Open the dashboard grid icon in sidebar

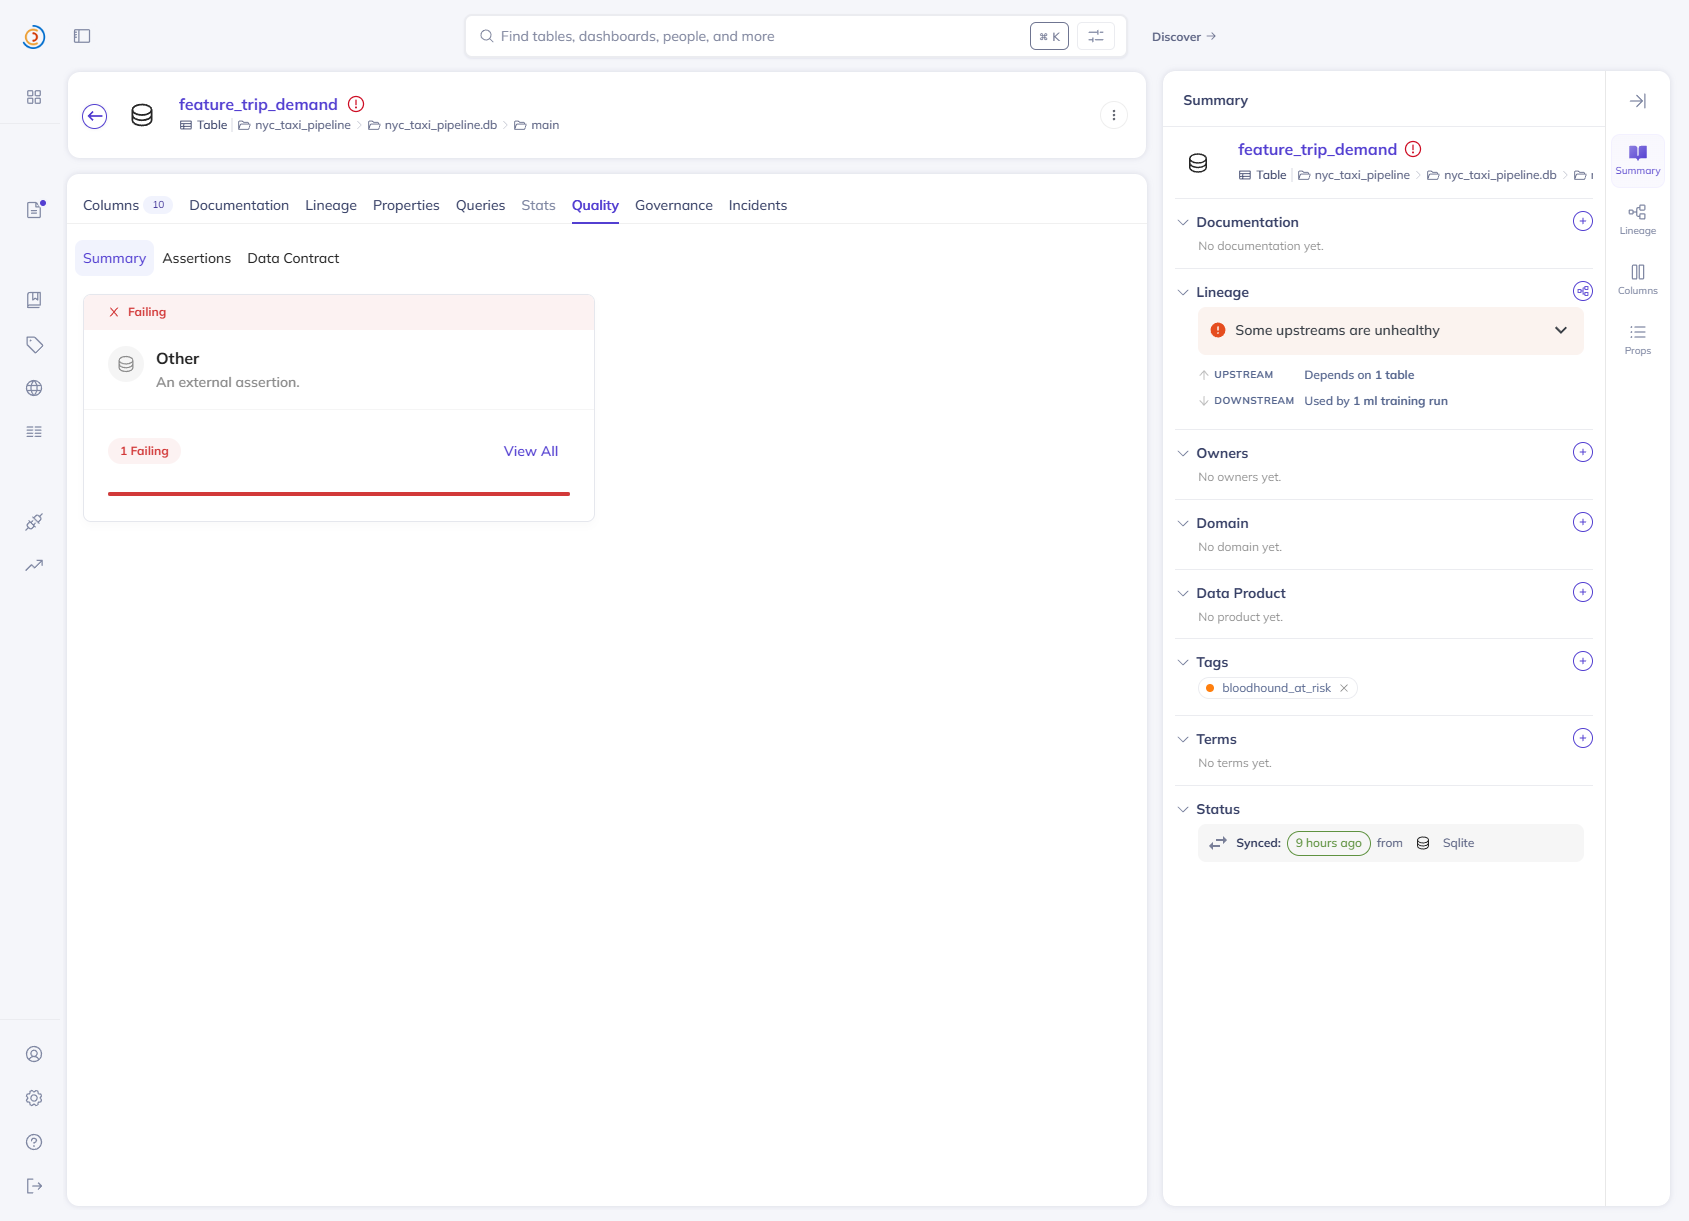34,97
